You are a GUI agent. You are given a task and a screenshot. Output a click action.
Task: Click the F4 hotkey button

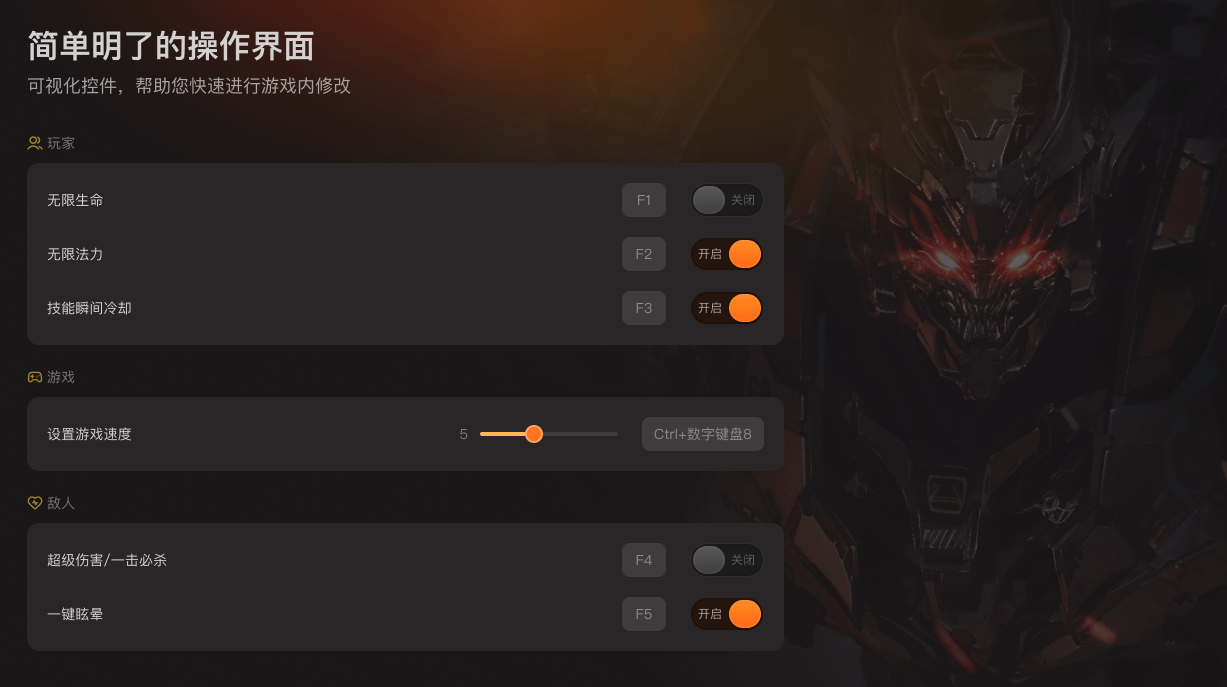coord(644,560)
